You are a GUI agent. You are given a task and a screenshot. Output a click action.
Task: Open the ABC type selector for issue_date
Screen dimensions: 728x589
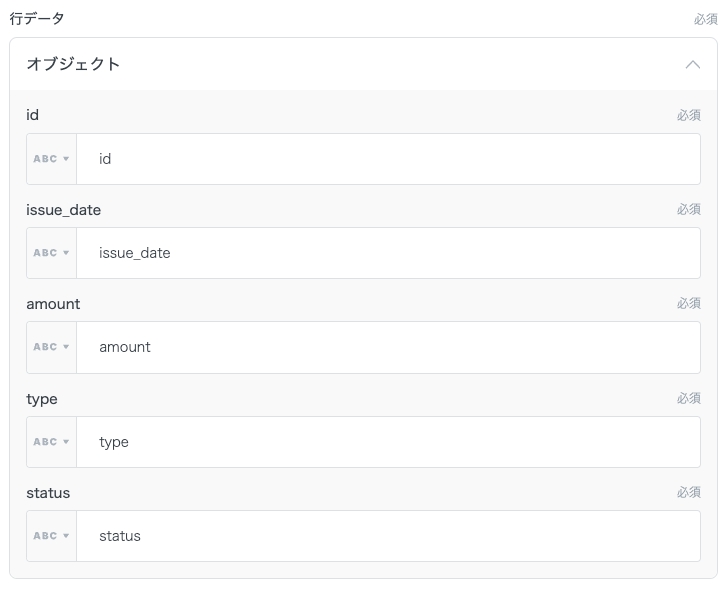(x=52, y=253)
